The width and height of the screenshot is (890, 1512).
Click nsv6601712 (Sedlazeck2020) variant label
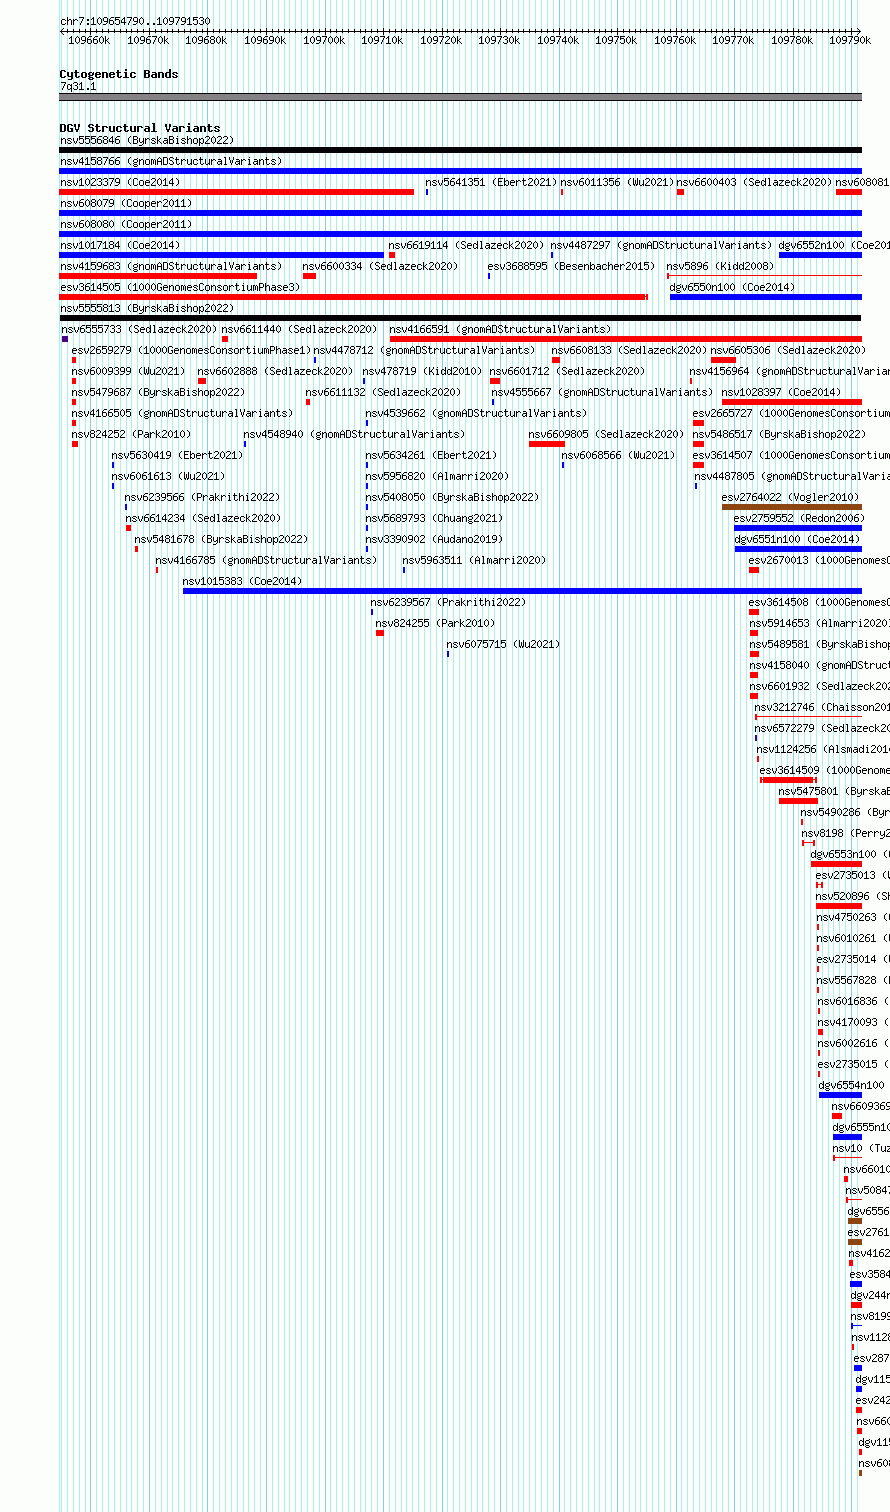pos(567,371)
